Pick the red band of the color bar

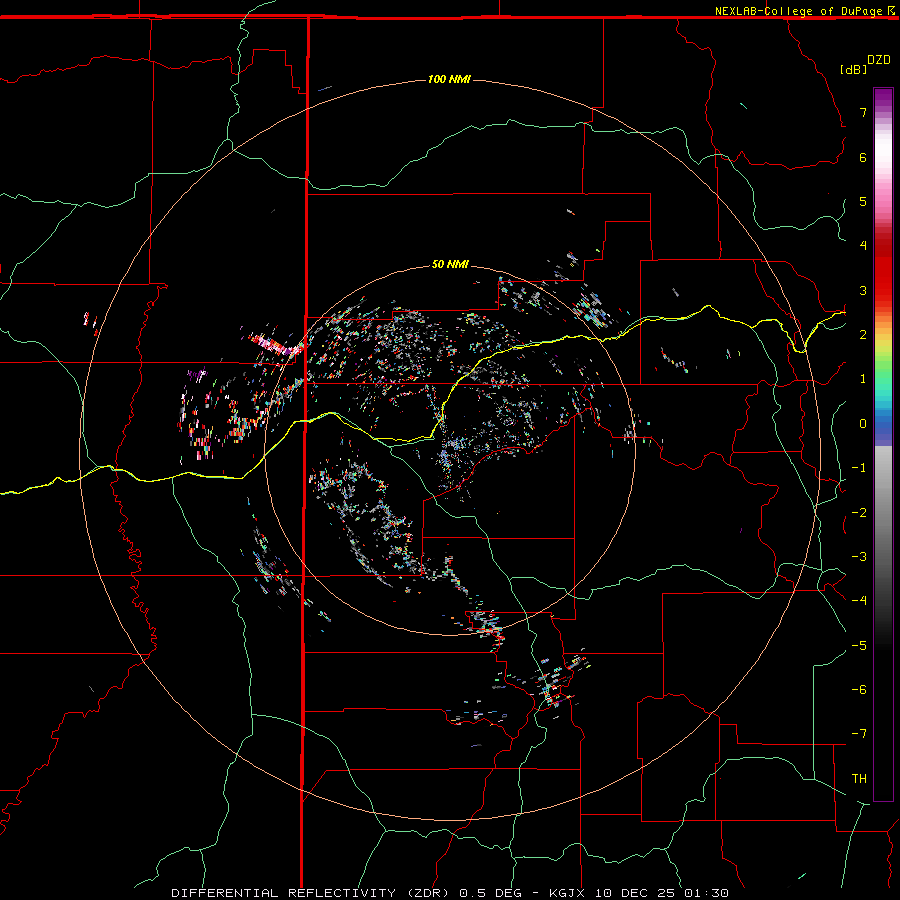point(883,276)
